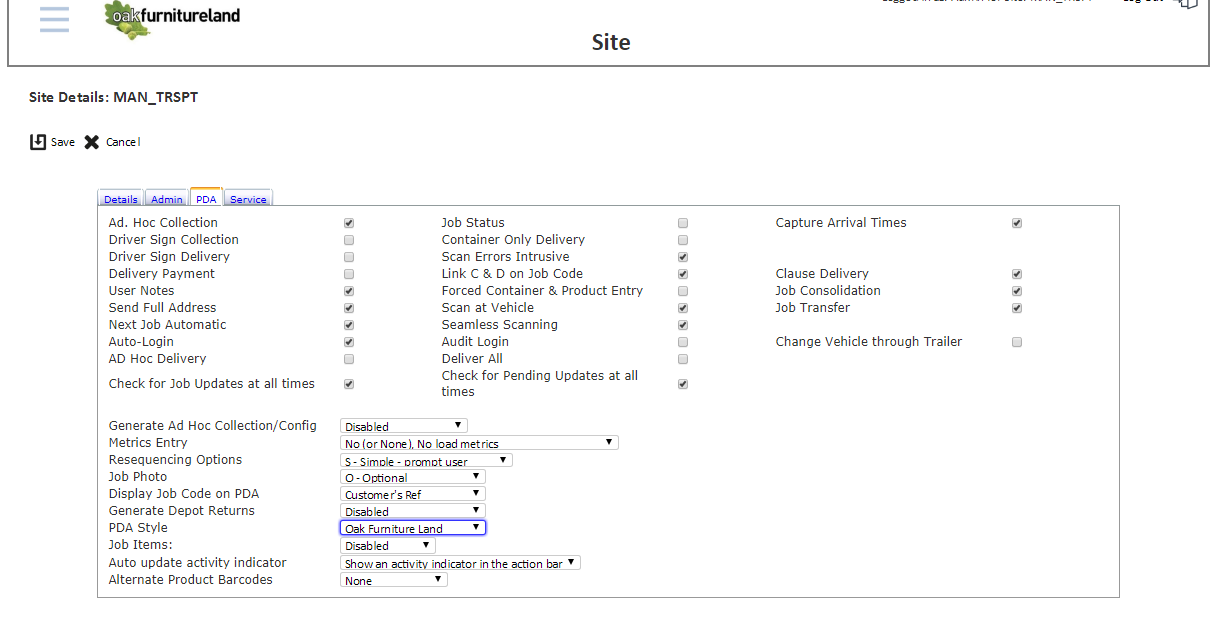Click the log out icon
This screenshot has height=629, width=1217.
[x=1188, y=3]
